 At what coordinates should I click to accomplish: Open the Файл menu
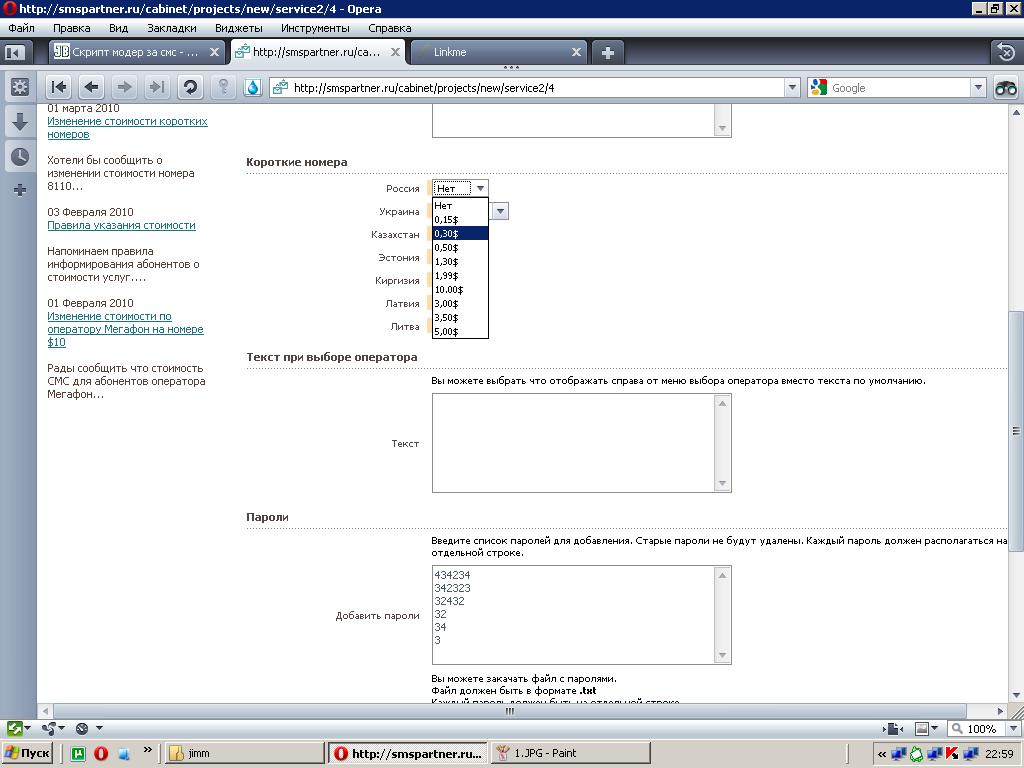22,28
